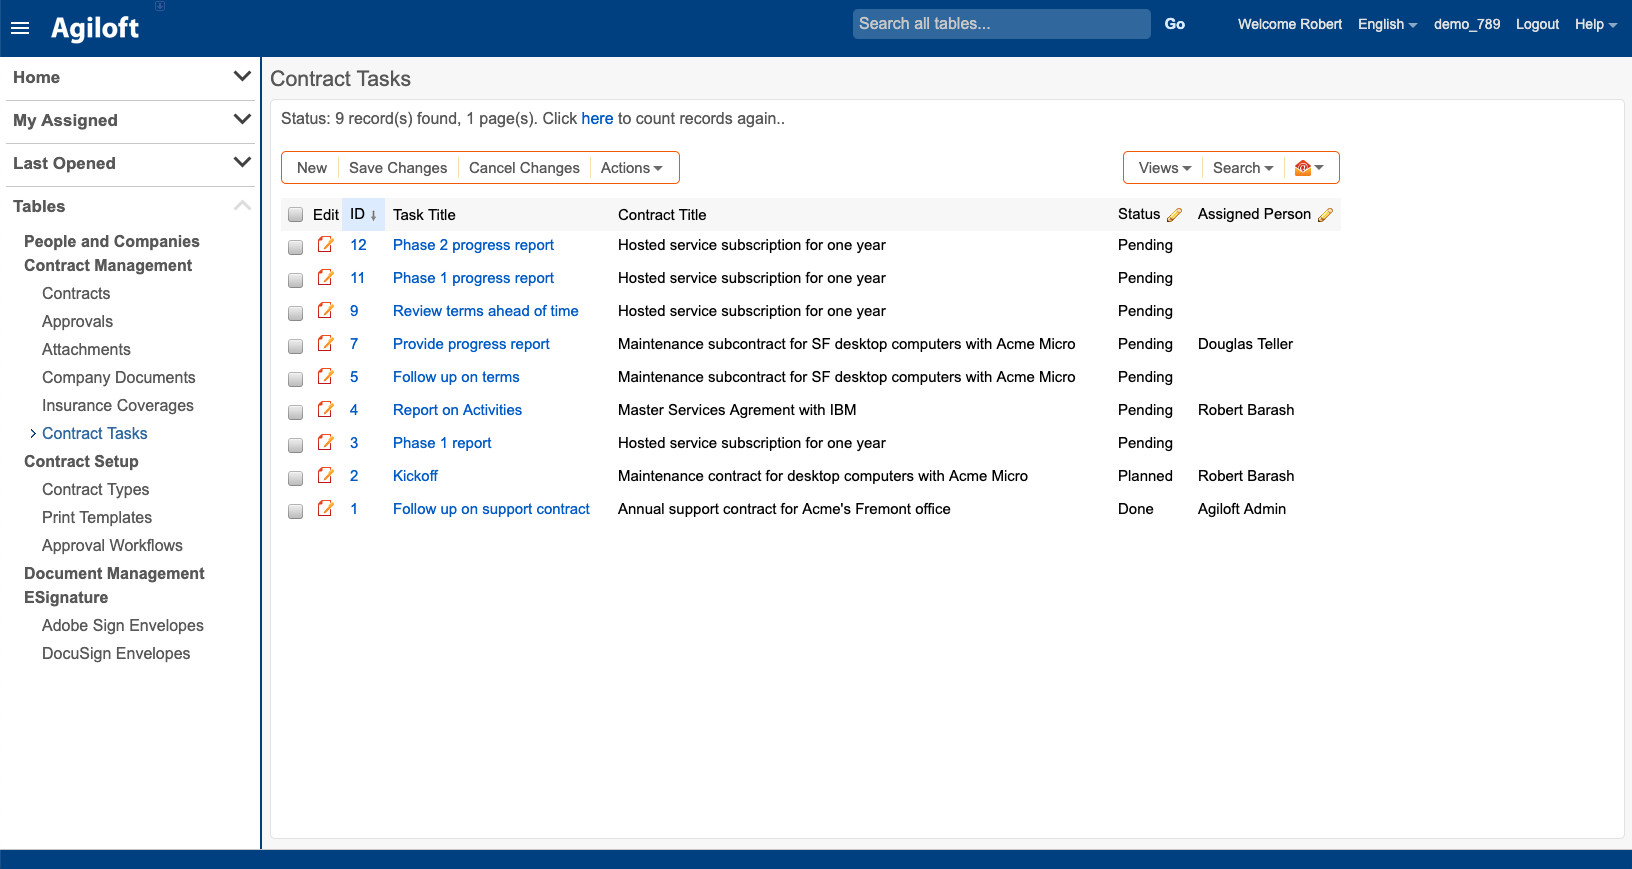Open the Help menu in top bar
Viewport: 1632px width, 869px height.
click(x=1595, y=24)
